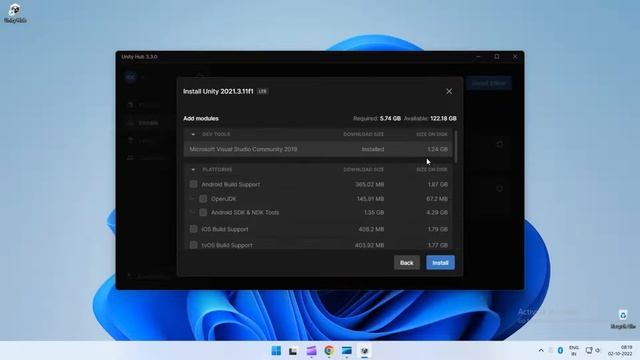Close the Install Unity dialog with X
Screen dimensions: 640x360
coord(449,91)
